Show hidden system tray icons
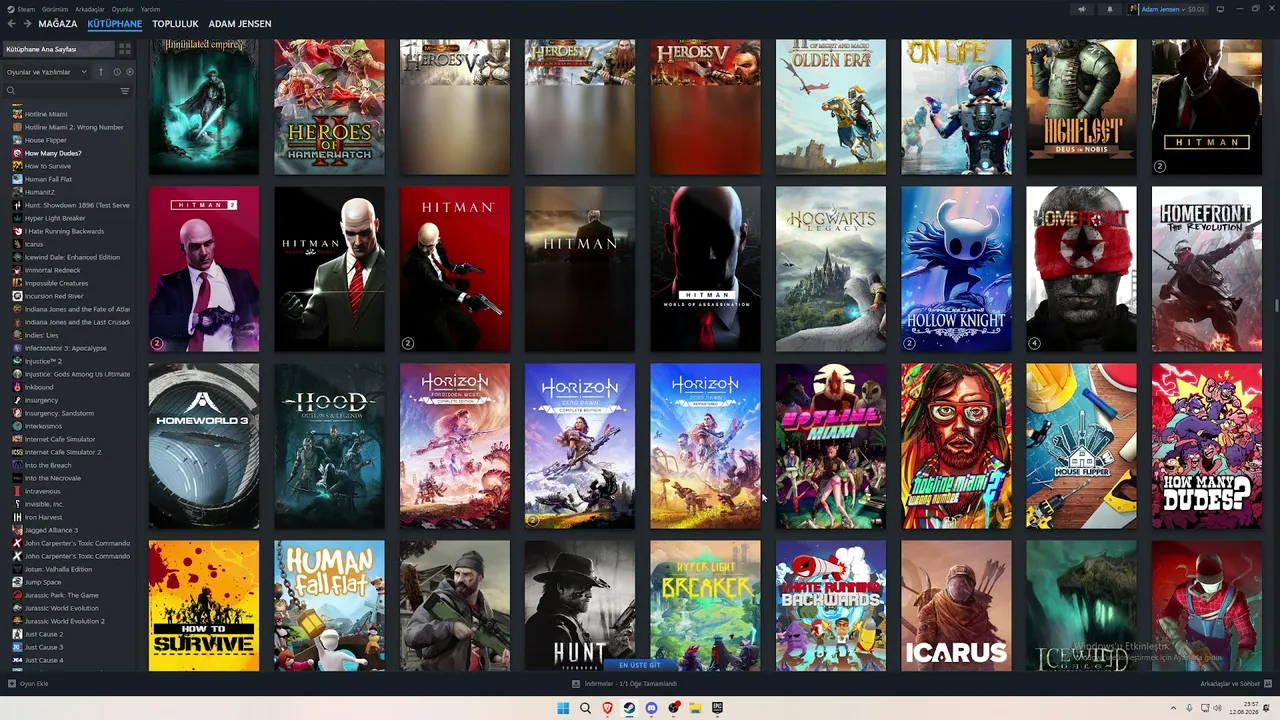The height and width of the screenshot is (720, 1280). pos(1174,708)
